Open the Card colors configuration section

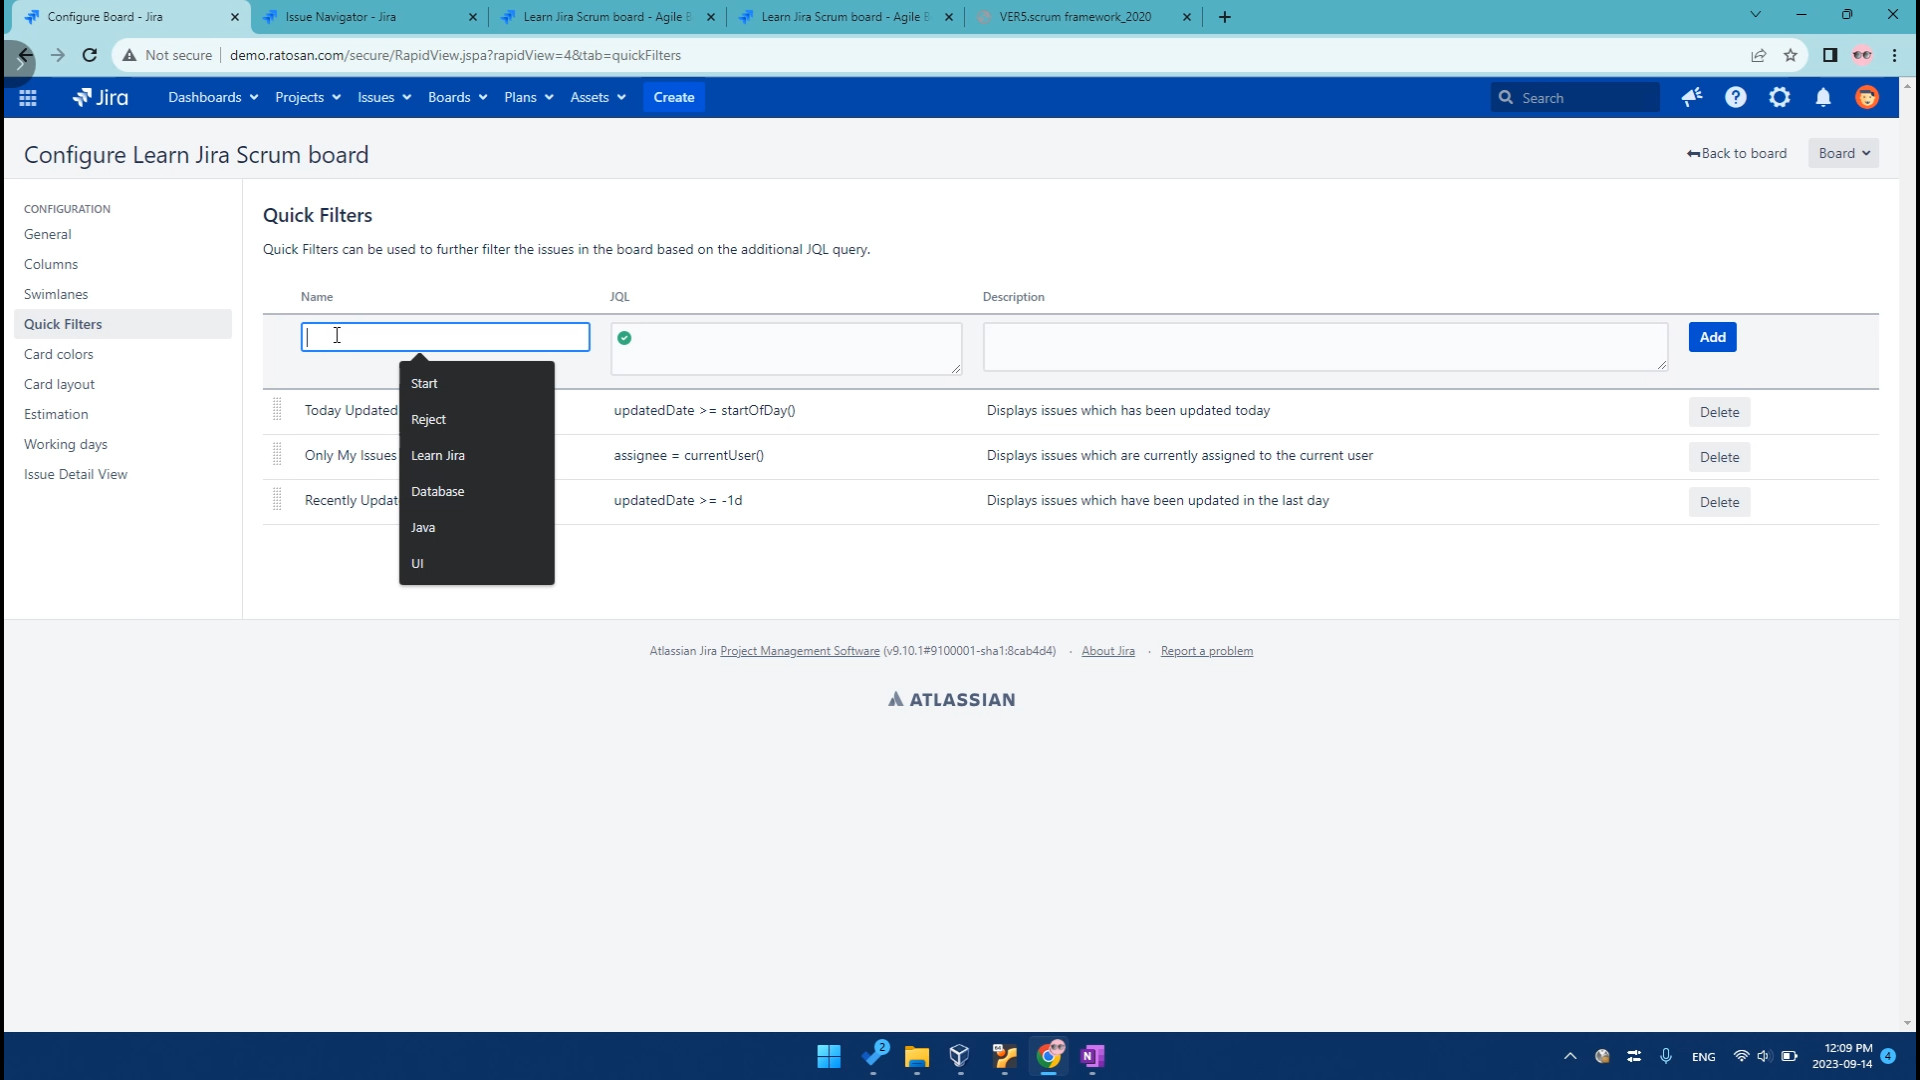pos(58,354)
